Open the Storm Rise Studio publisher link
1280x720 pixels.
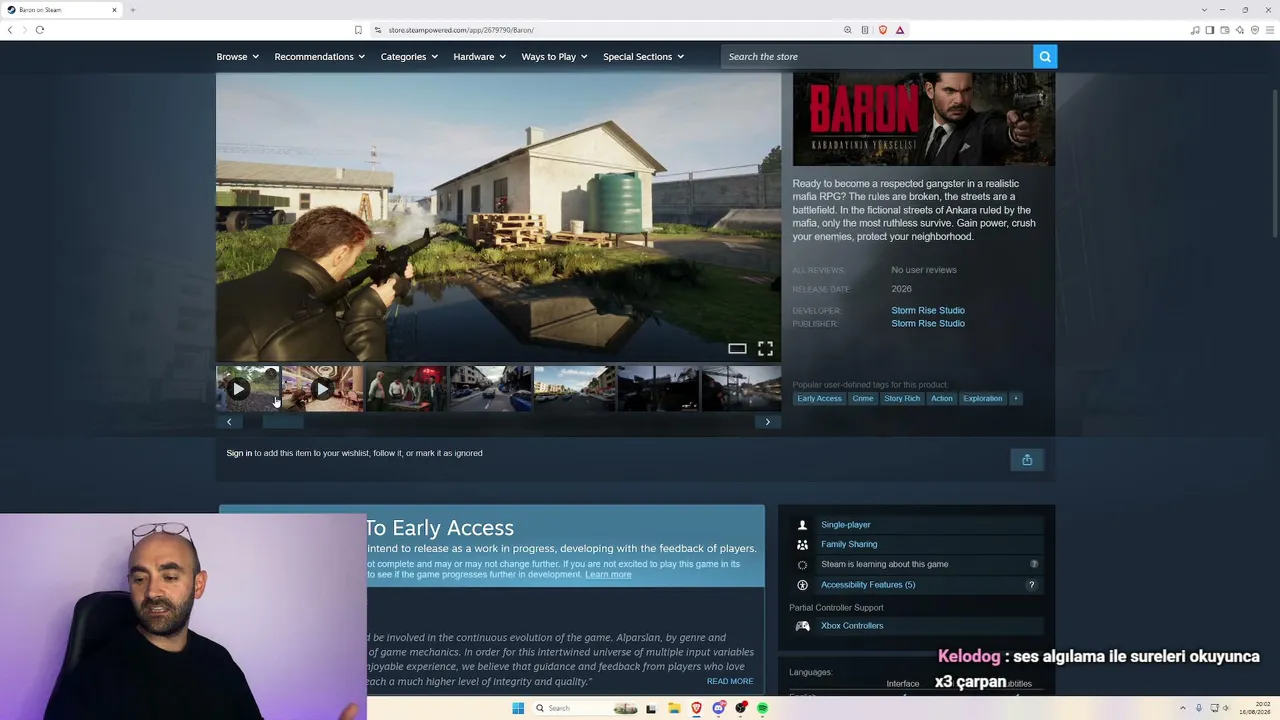tap(928, 324)
